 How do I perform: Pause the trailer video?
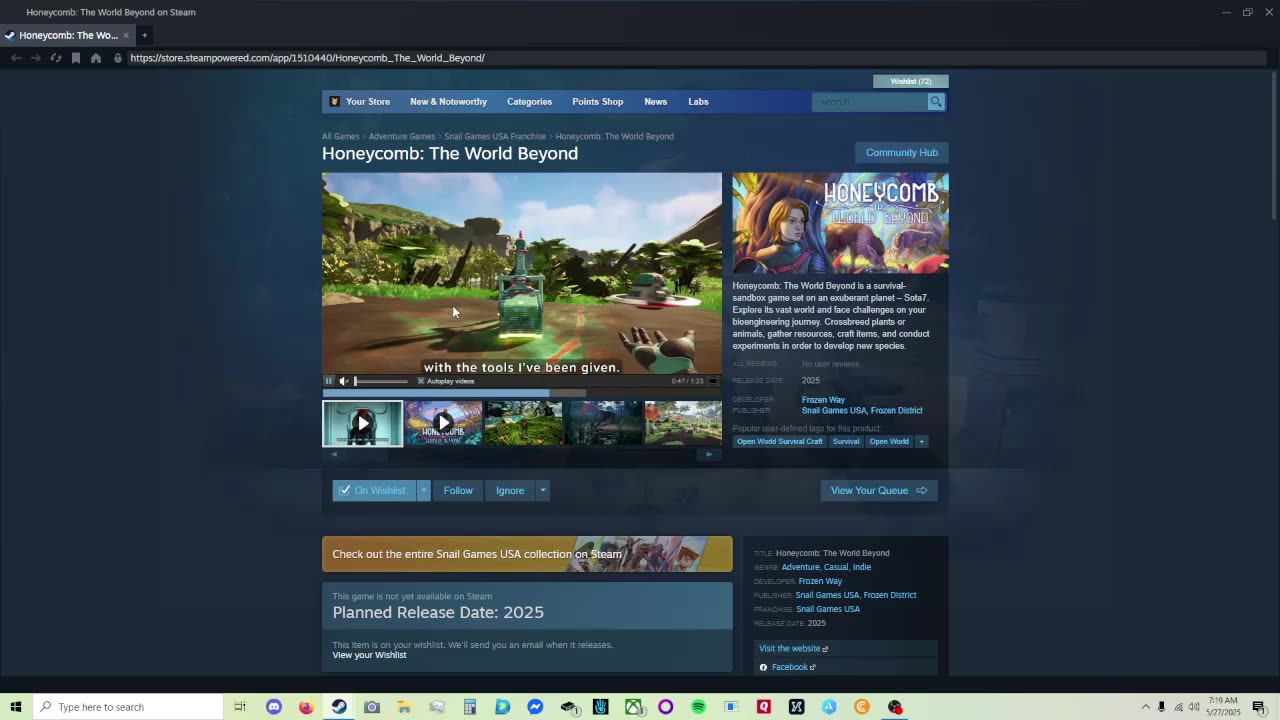328,381
